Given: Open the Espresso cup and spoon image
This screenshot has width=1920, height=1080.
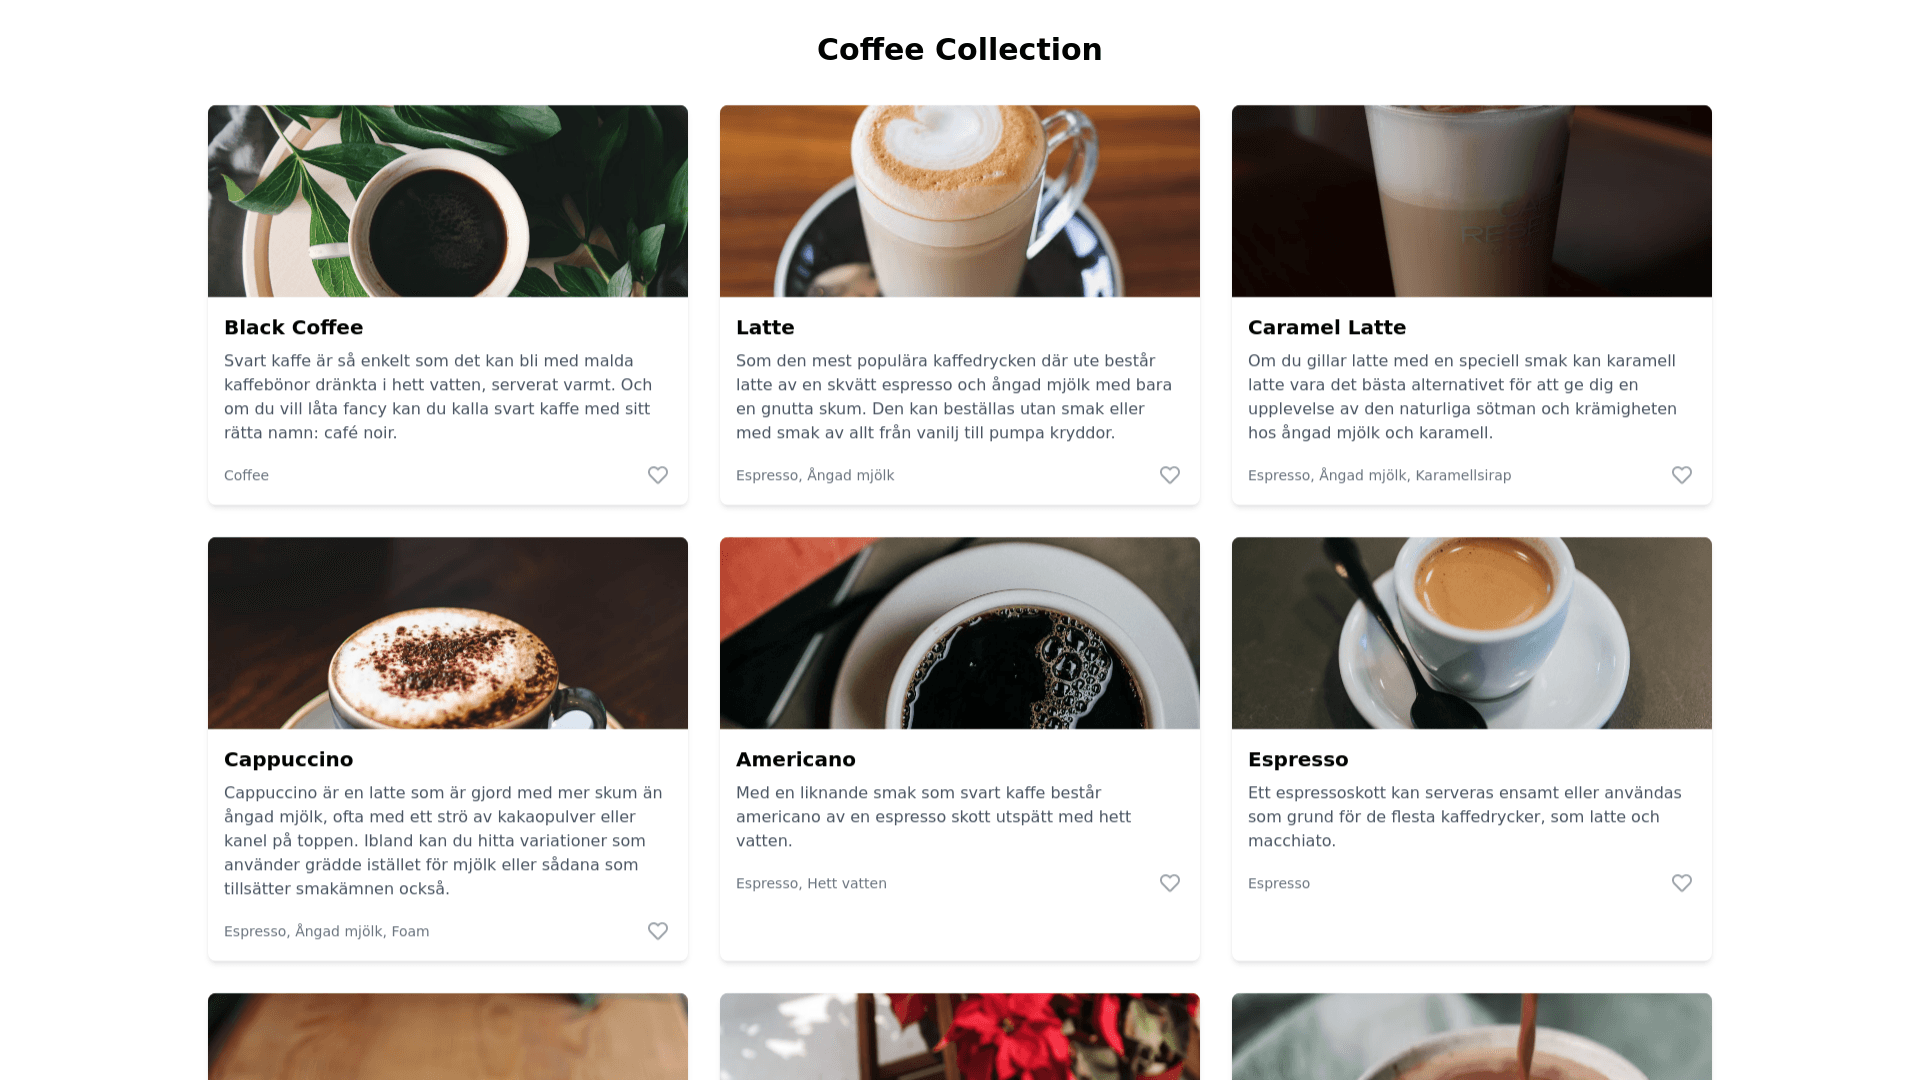Looking at the screenshot, I should tap(1472, 633).
